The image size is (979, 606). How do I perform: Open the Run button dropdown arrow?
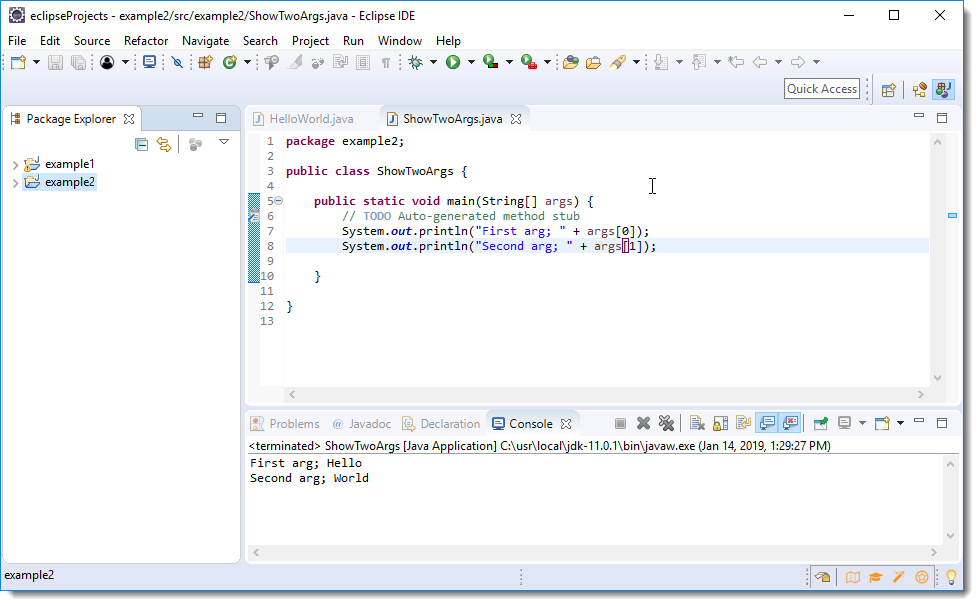(471, 62)
